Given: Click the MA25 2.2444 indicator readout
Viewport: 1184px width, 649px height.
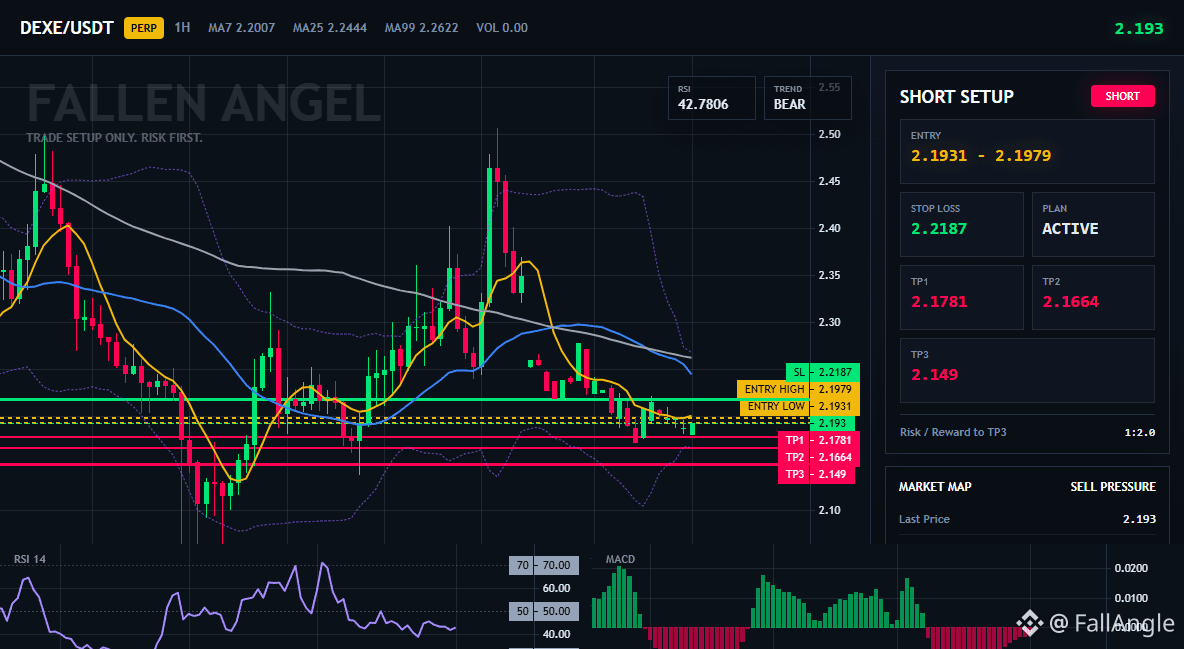Looking at the screenshot, I should click(x=330, y=27).
